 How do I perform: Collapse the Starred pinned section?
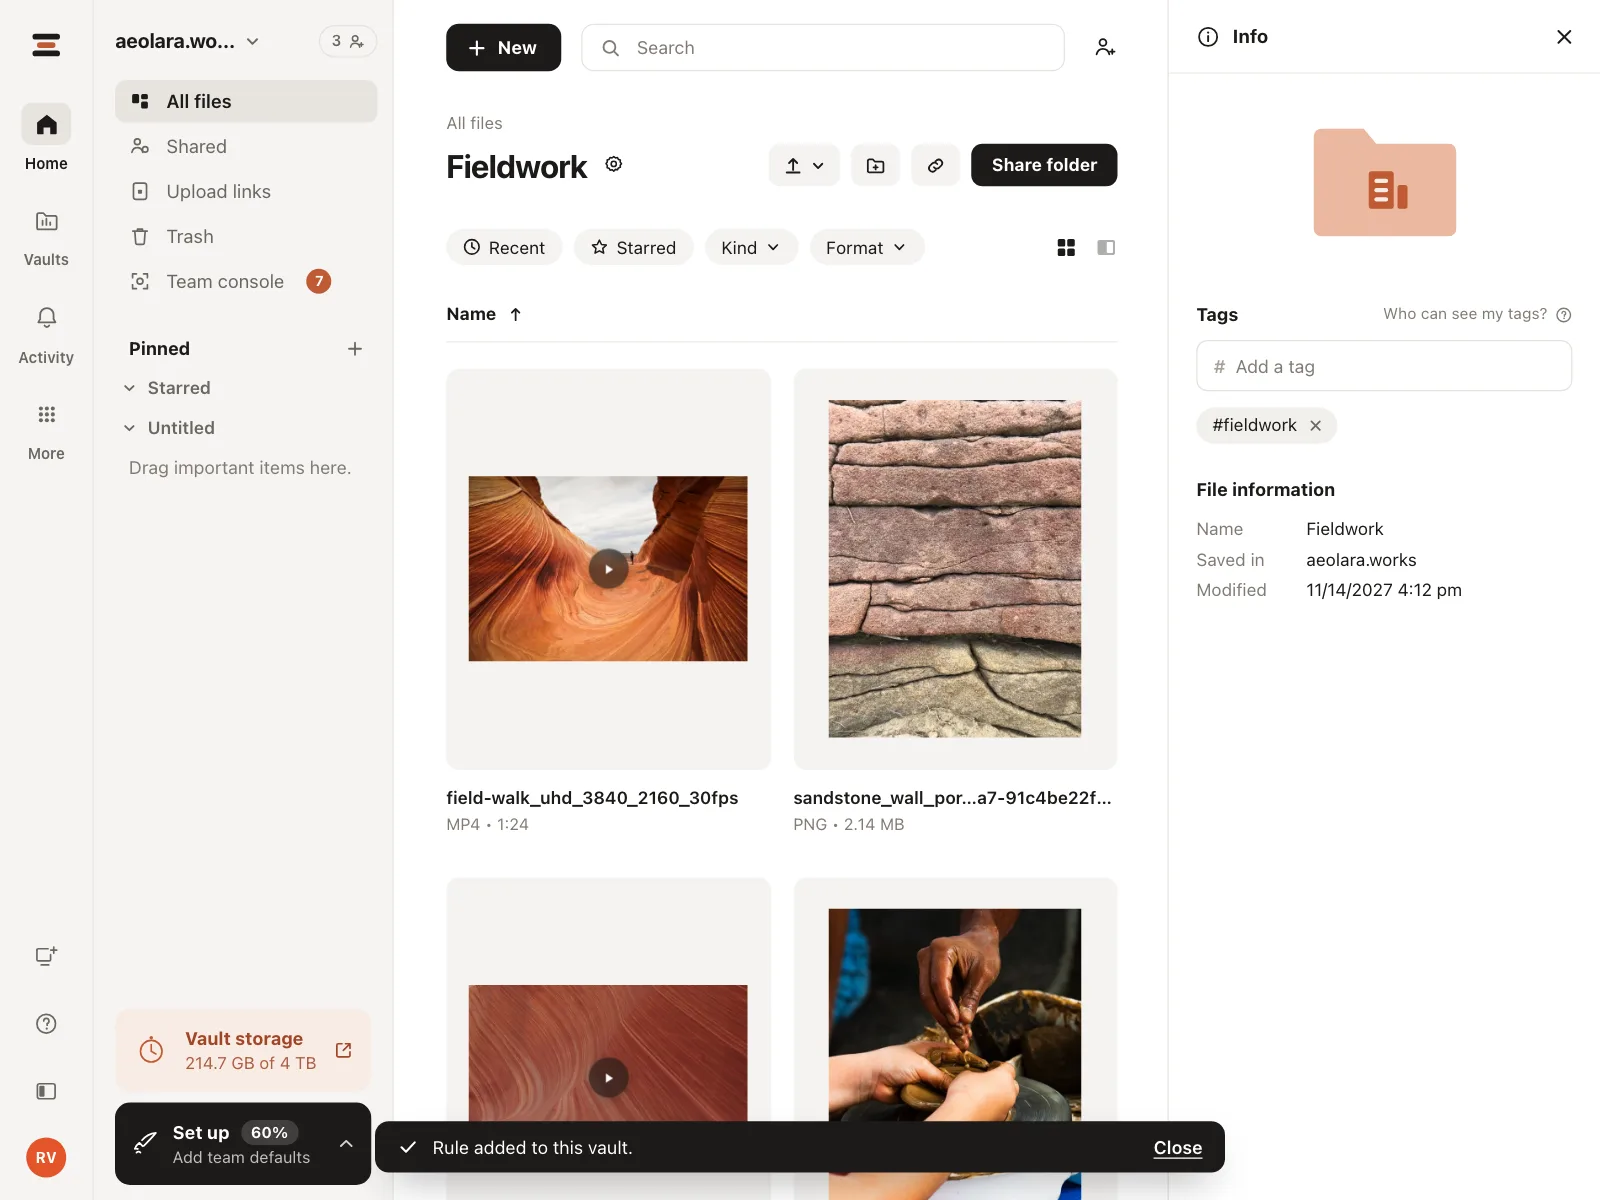coord(129,388)
